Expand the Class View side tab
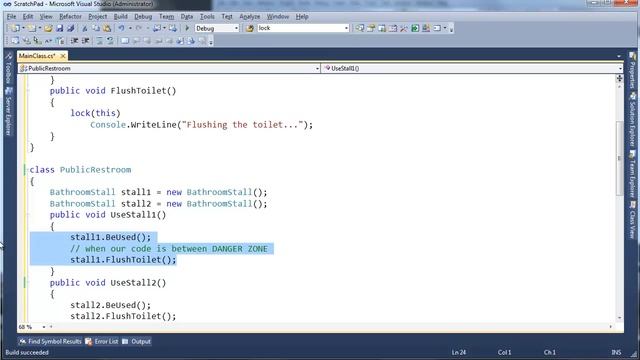Viewport: 640px width, 360px height. (632, 220)
